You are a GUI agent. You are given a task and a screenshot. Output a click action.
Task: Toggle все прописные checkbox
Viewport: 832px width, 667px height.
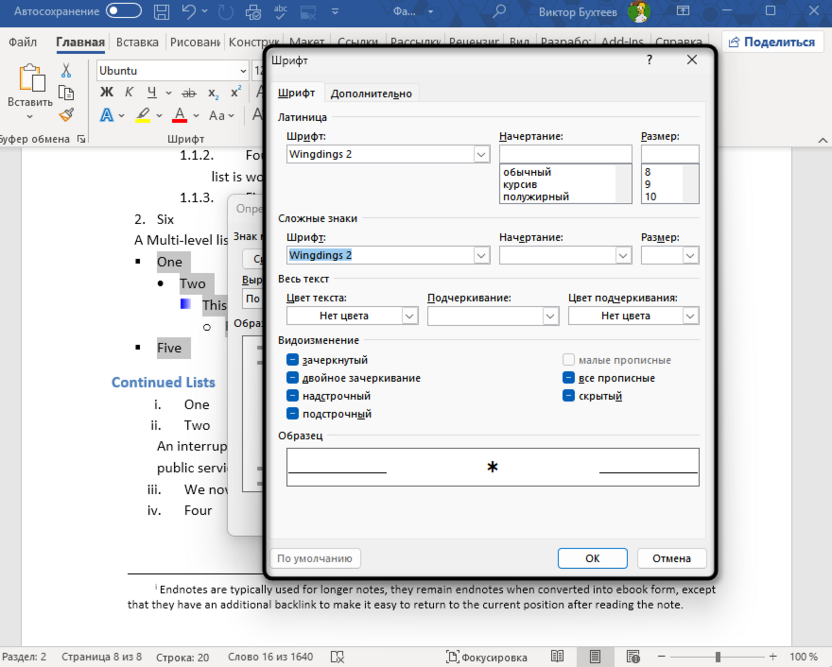pos(568,378)
